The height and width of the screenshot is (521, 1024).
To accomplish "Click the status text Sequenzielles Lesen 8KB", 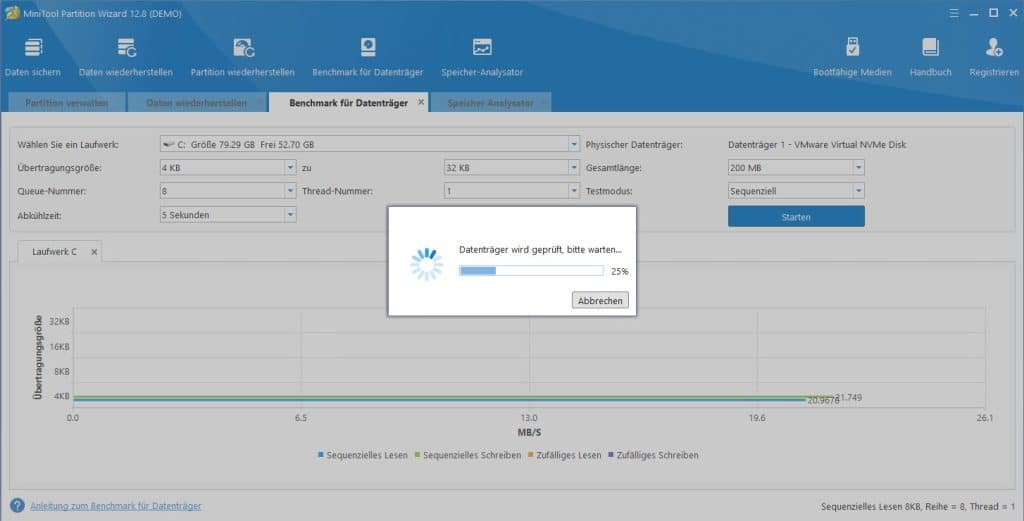I will point(918,507).
